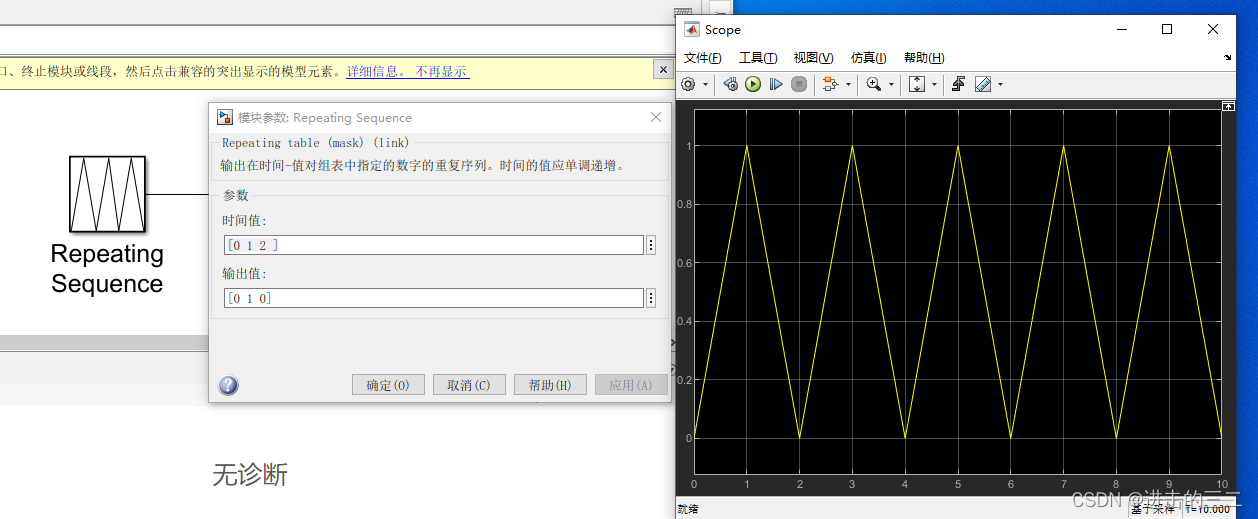This screenshot has height=519, width=1258.
Task: Open the options menu beside 时间值 field
Action: [651, 245]
